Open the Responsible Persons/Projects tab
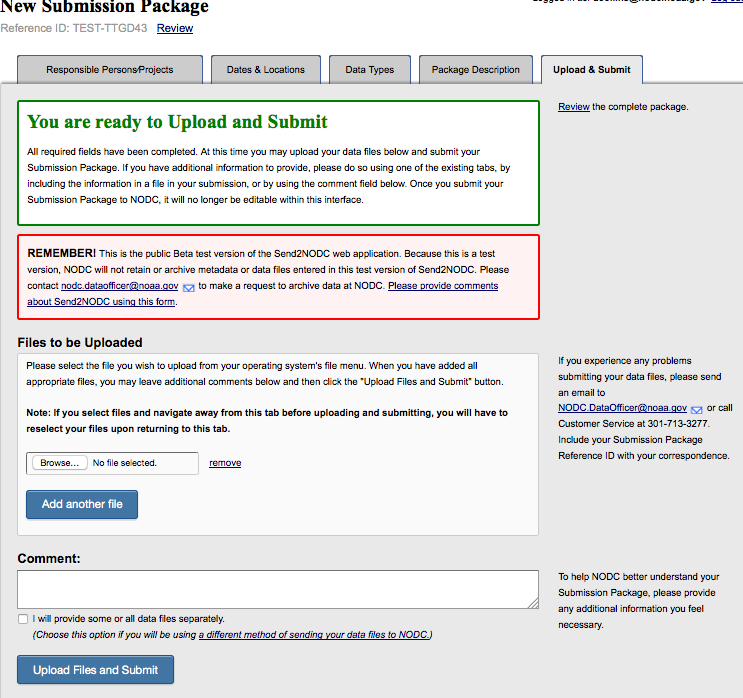 pyautogui.click(x=110, y=70)
